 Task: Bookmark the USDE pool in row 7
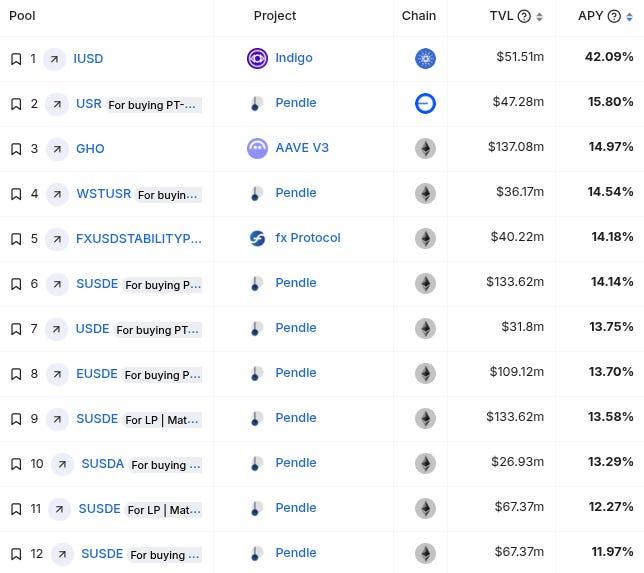16,329
